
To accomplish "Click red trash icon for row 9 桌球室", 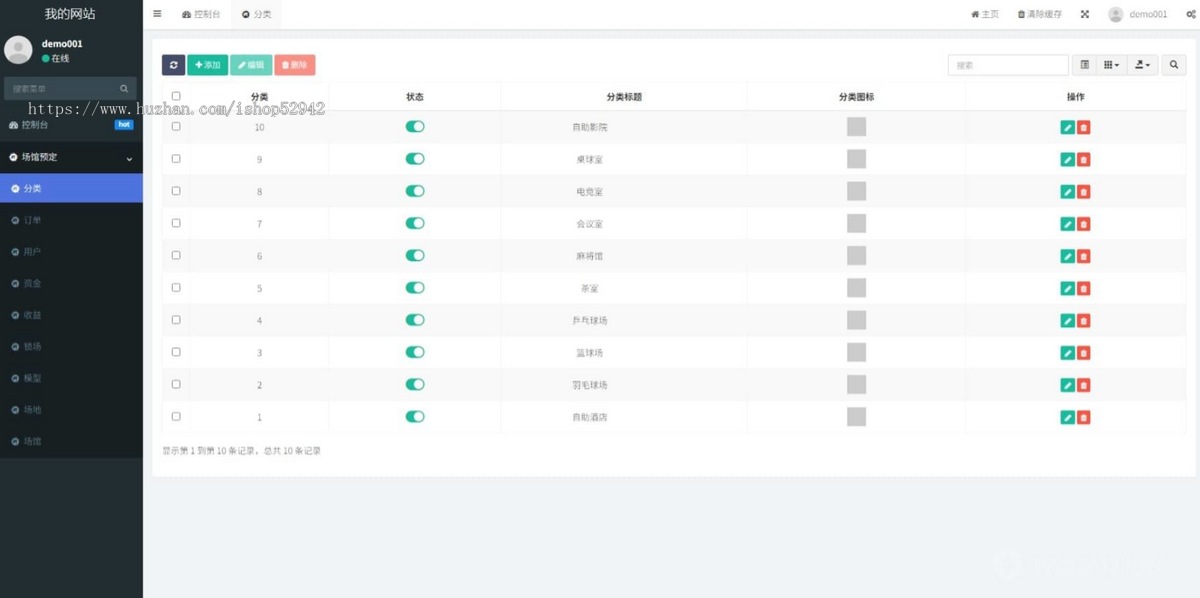I will point(1084,159).
